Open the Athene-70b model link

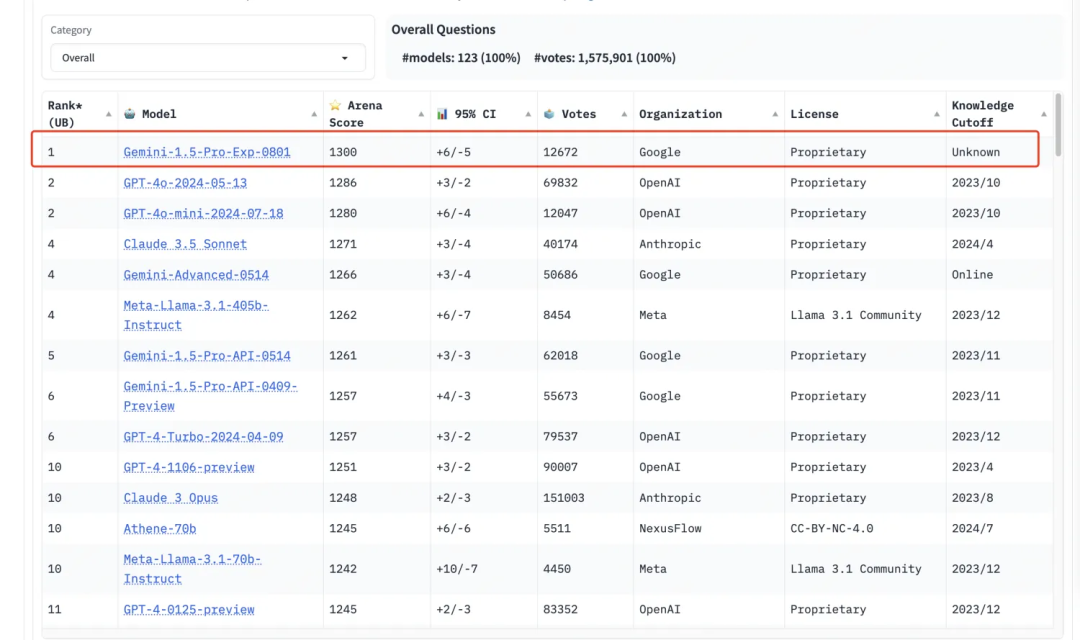point(159,528)
